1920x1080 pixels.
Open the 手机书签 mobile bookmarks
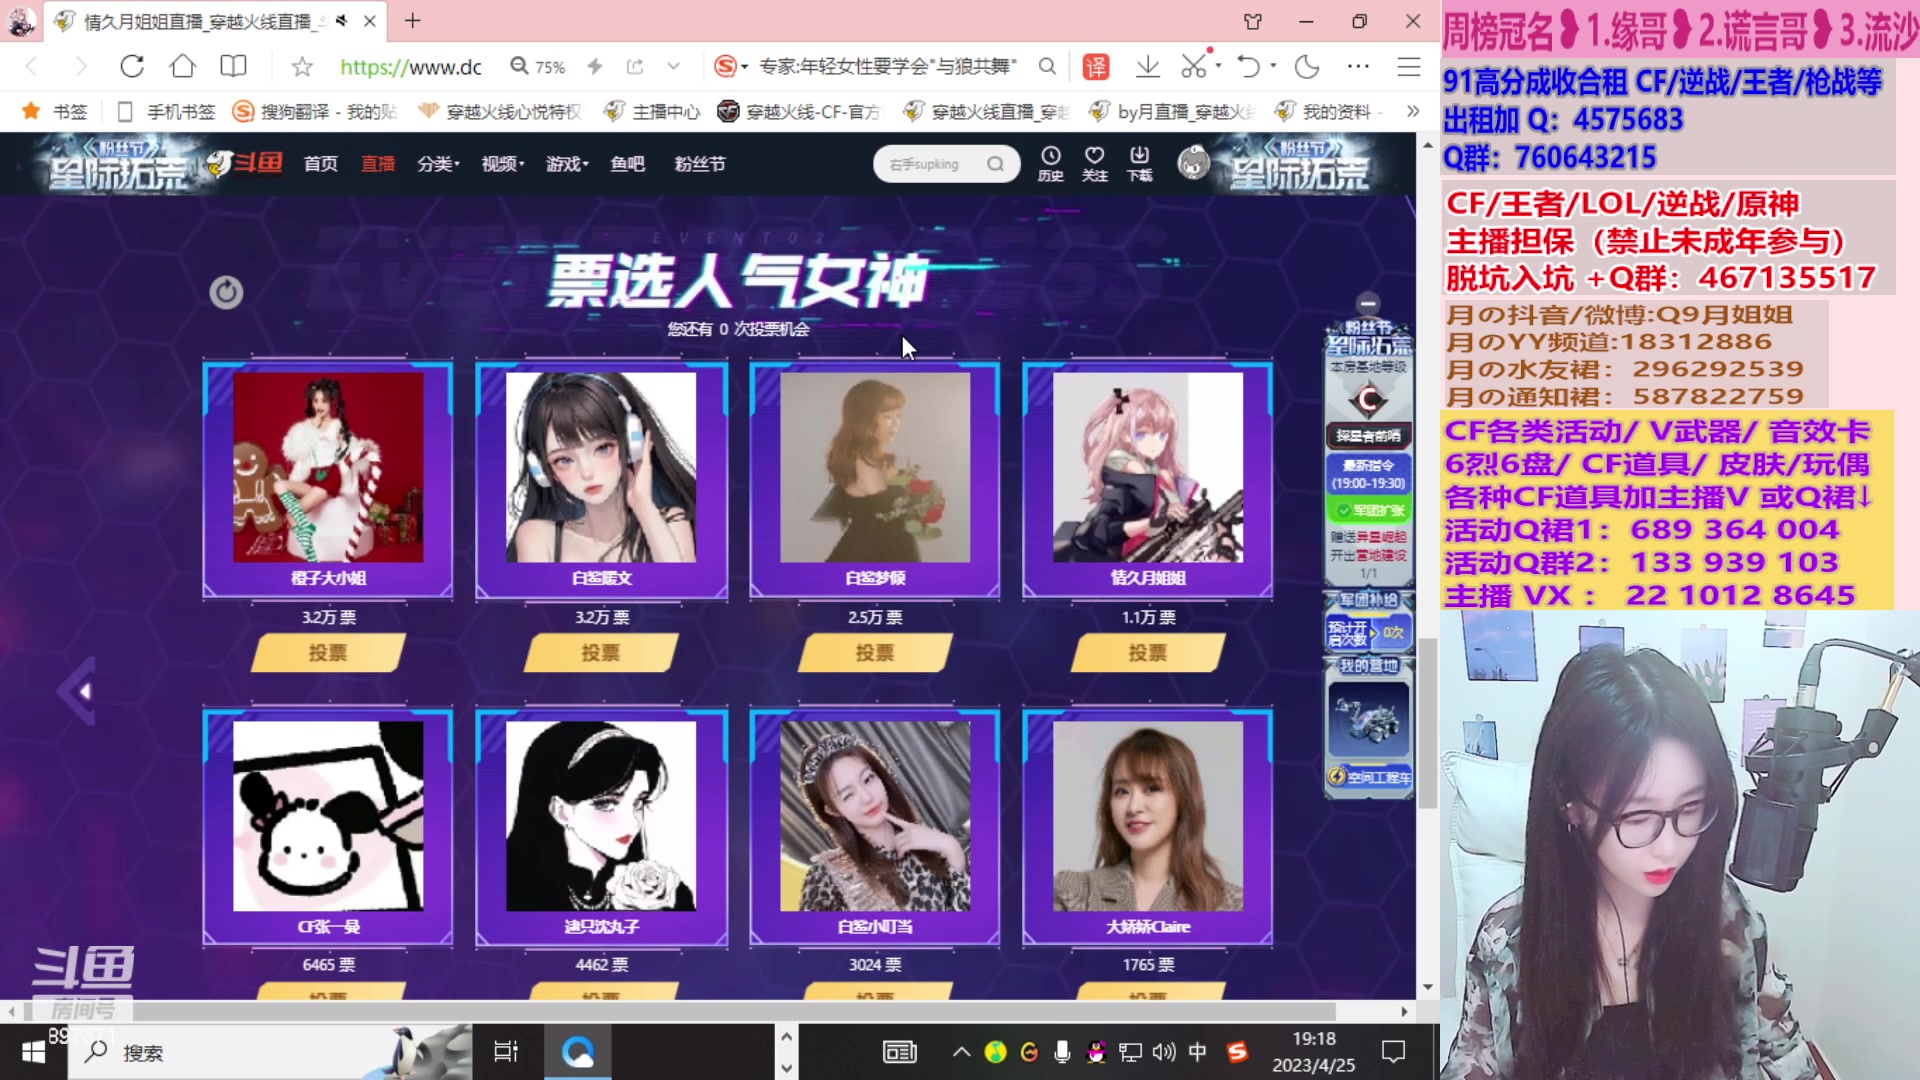click(166, 112)
